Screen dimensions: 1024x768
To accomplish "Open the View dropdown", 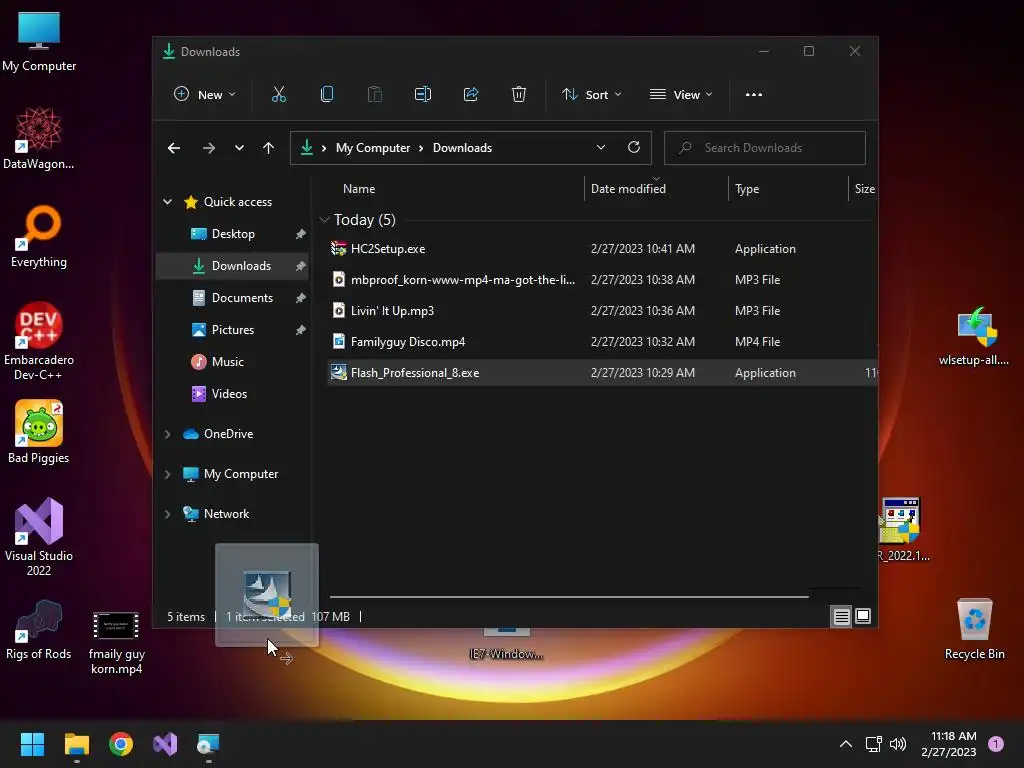I will pos(680,95).
